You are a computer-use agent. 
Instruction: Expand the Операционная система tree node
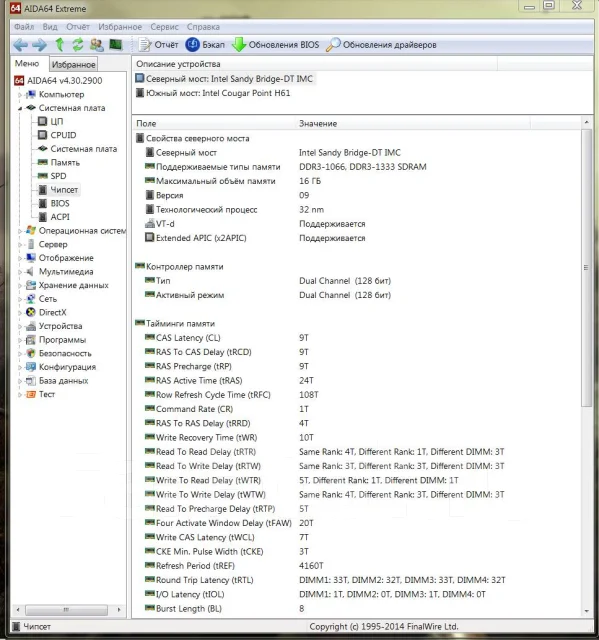point(19,231)
